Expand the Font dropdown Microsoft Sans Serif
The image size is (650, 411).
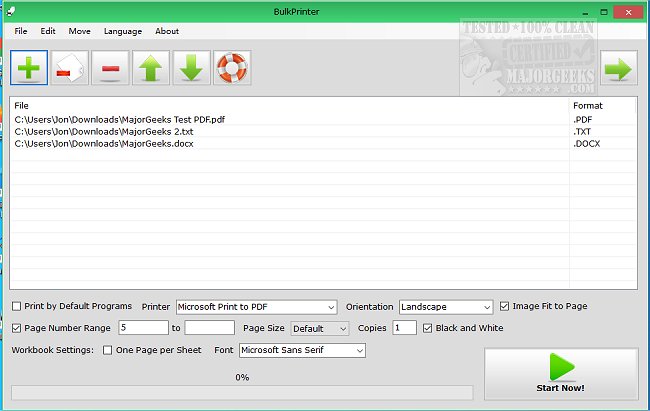click(x=302, y=350)
